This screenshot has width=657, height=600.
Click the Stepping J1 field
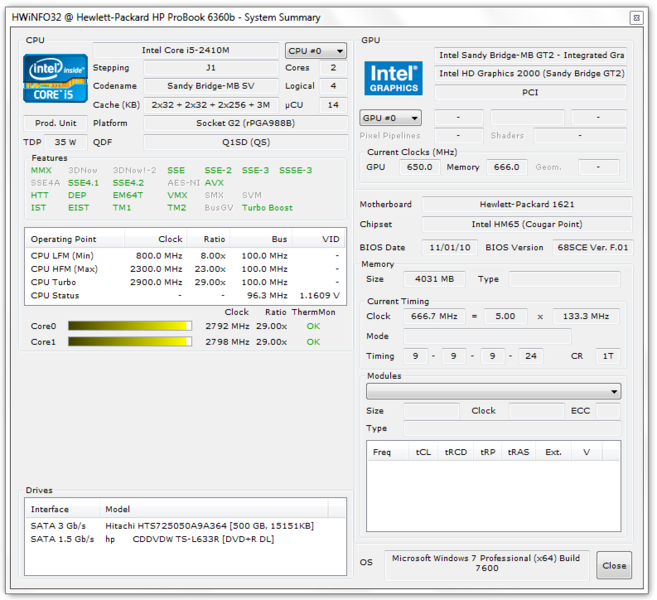(x=211, y=68)
